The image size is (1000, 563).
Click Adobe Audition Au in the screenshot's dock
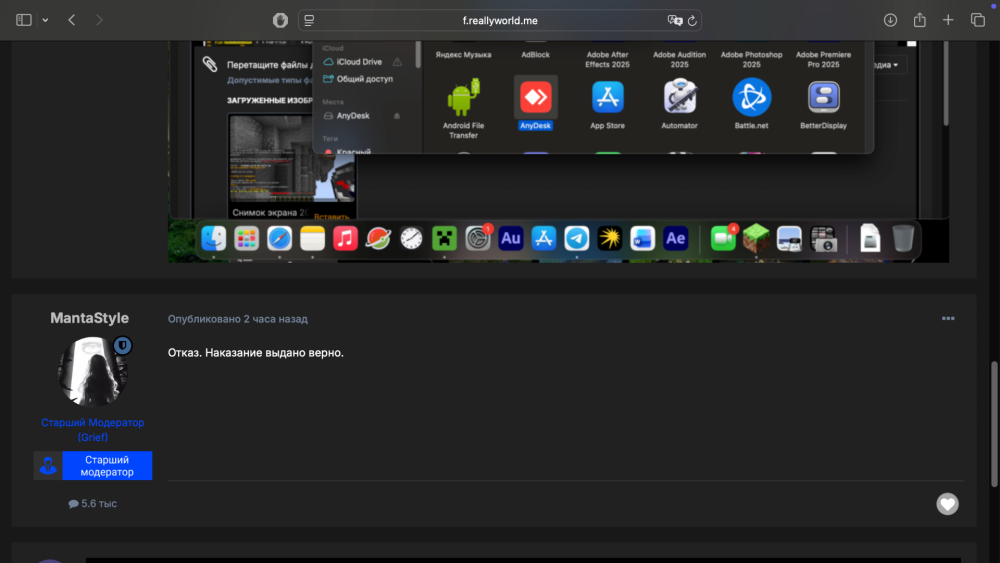[511, 238]
